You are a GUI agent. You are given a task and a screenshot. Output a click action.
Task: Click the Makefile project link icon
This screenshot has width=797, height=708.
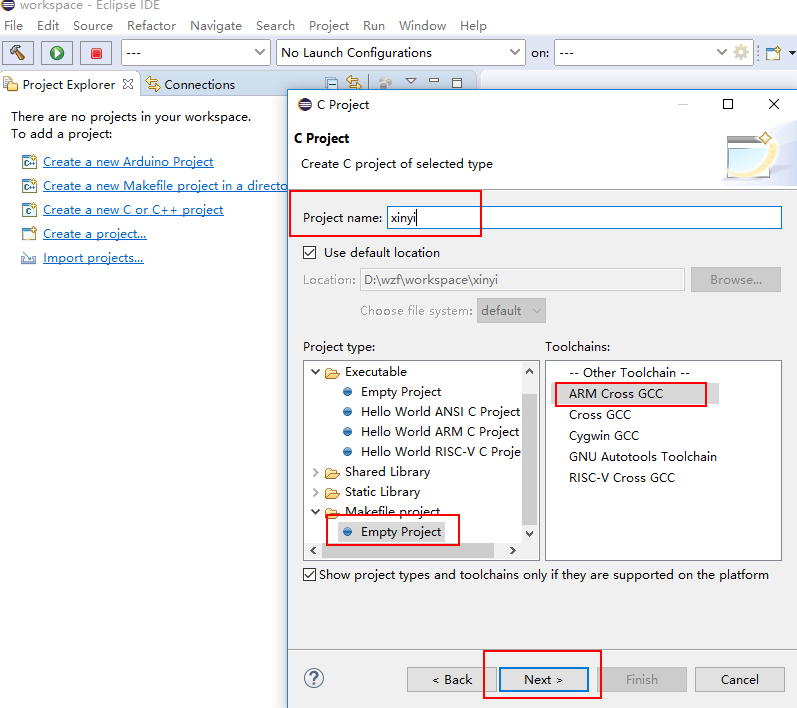click(x=29, y=186)
